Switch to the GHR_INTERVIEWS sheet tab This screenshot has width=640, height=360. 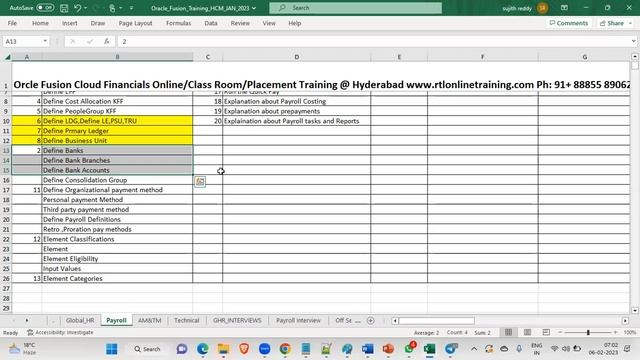coord(237,320)
